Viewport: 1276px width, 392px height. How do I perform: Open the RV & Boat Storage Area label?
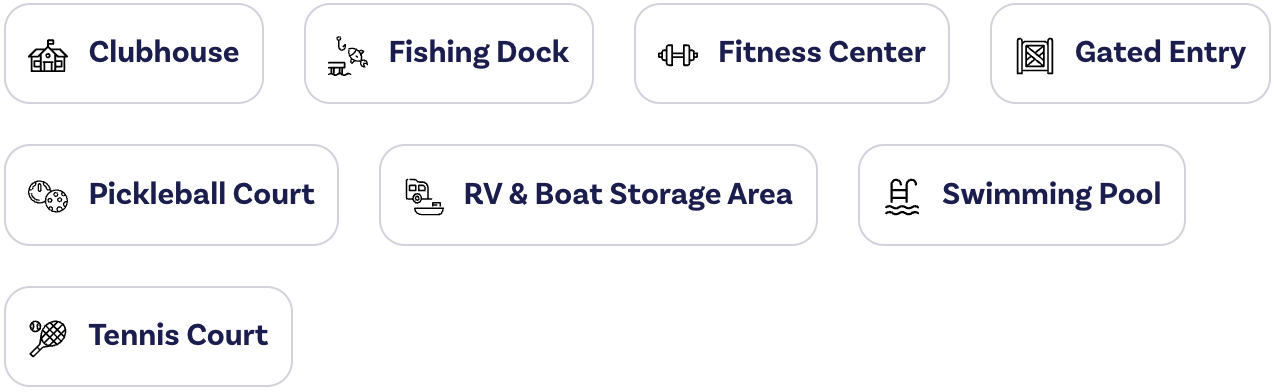[x=628, y=194]
